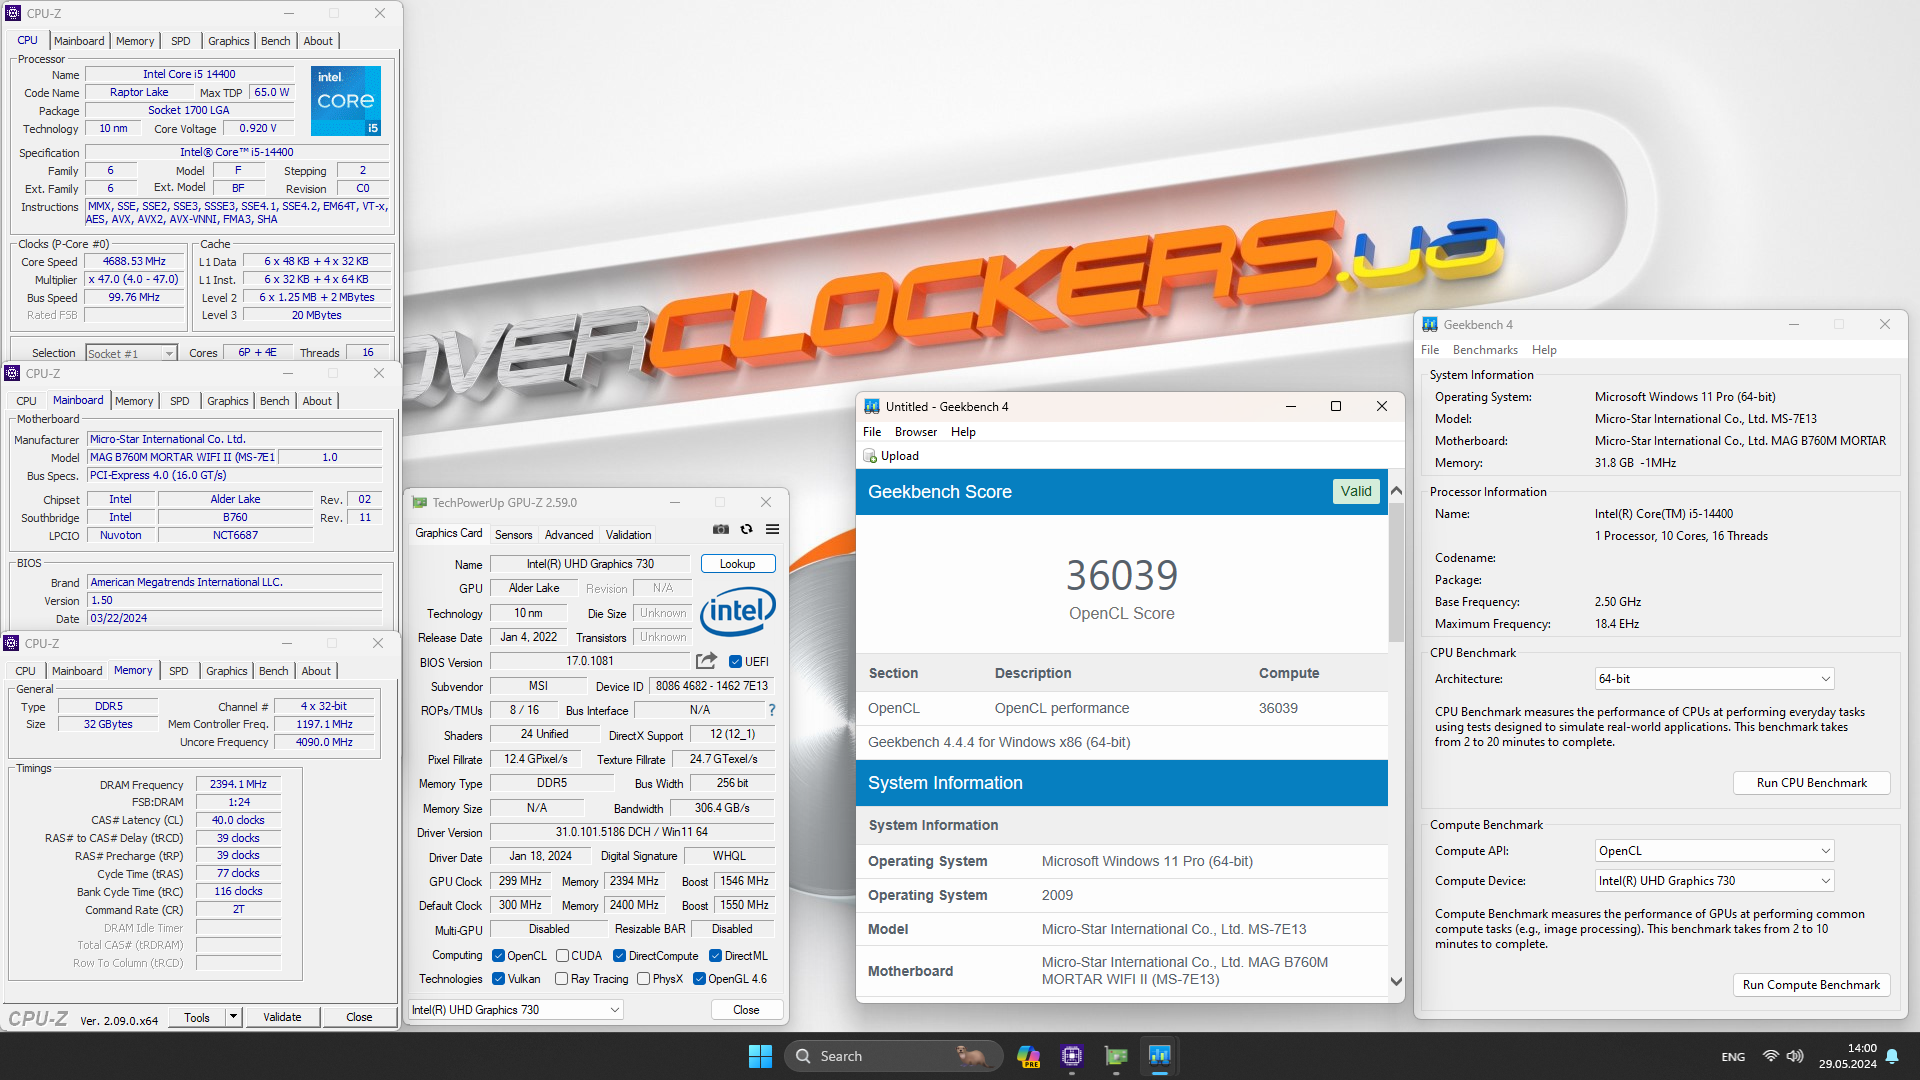The height and width of the screenshot is (1080, 1920).
Task: Click the Untitled Geekbench 4 window icon
Action: point(871,406)
